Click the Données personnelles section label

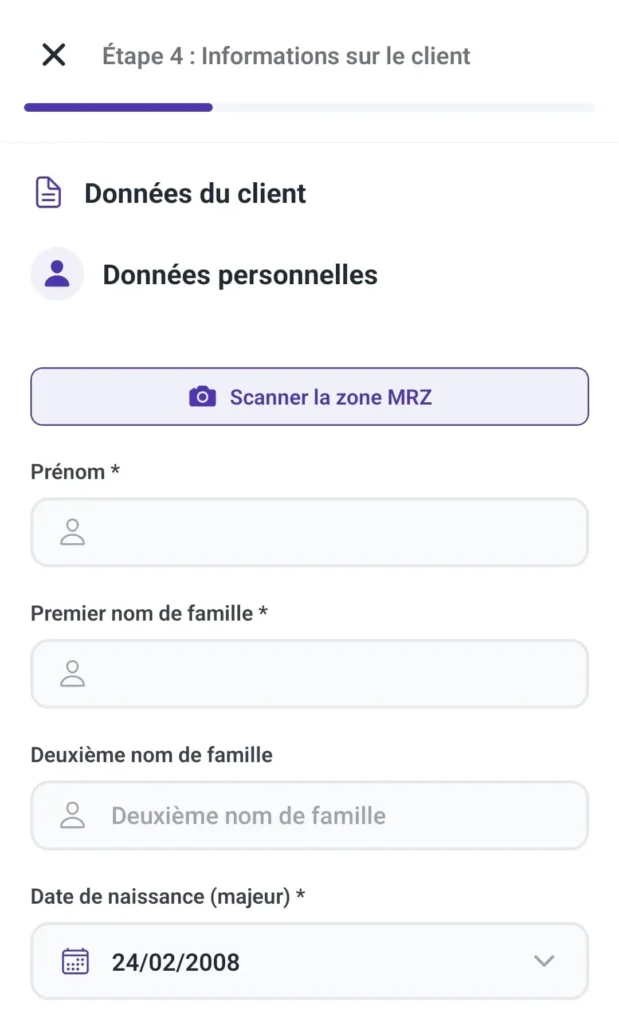click(x=240, y=274)
